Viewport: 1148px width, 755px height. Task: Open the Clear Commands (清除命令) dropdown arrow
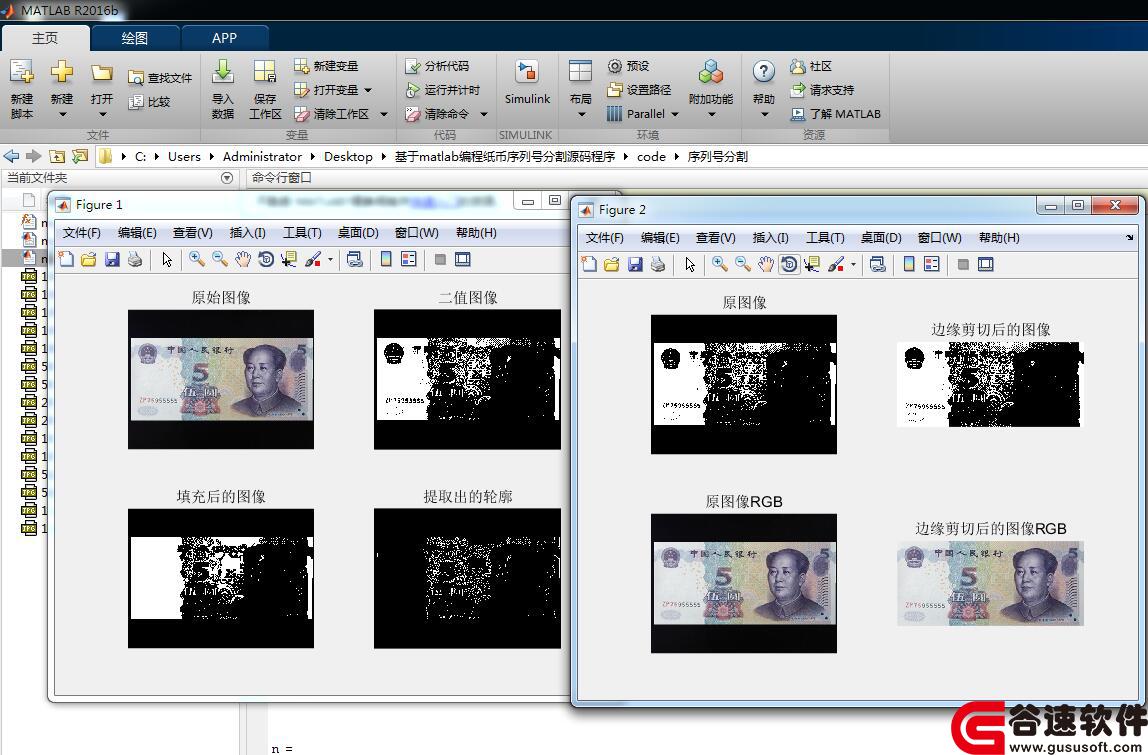[x=484, y=114]
